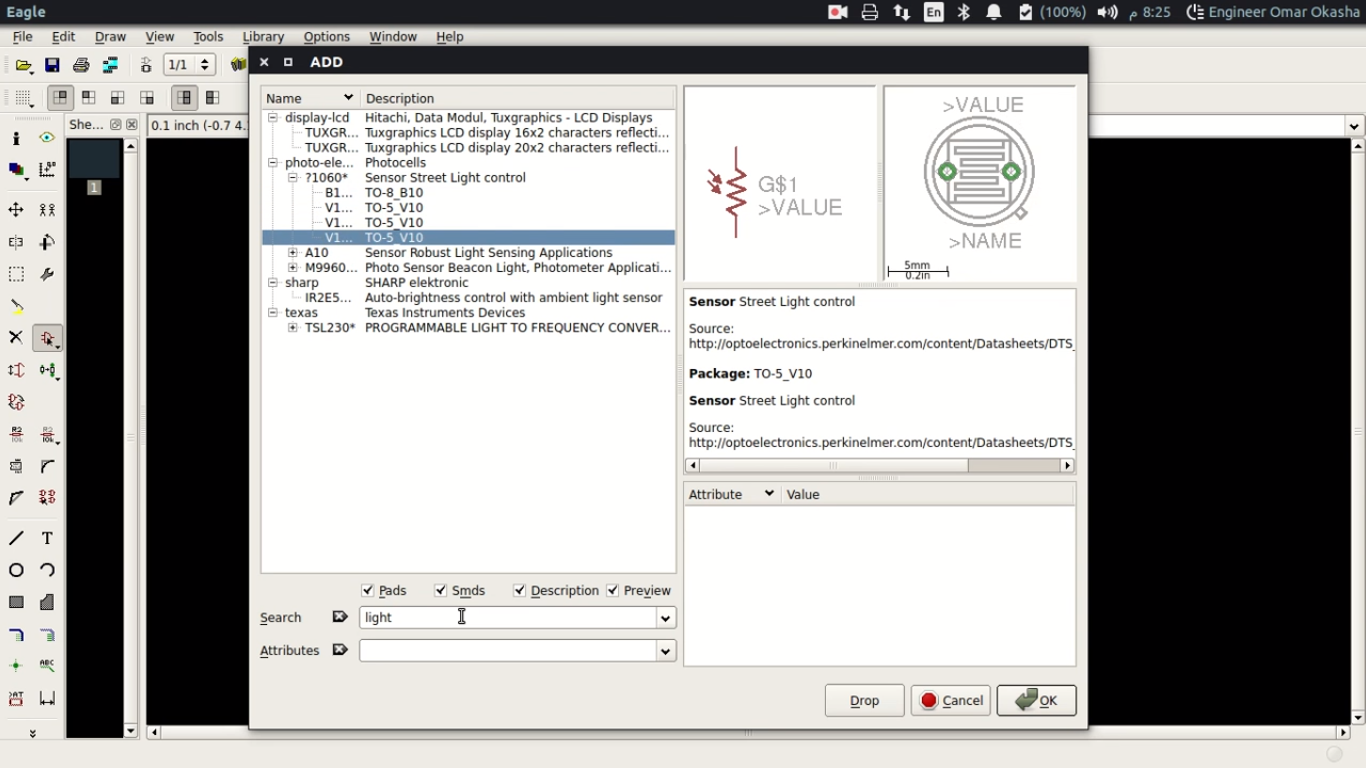Screen dimensions: 1366x768
Task: Select the Dimension tool
Action: [x=47, y=698]
